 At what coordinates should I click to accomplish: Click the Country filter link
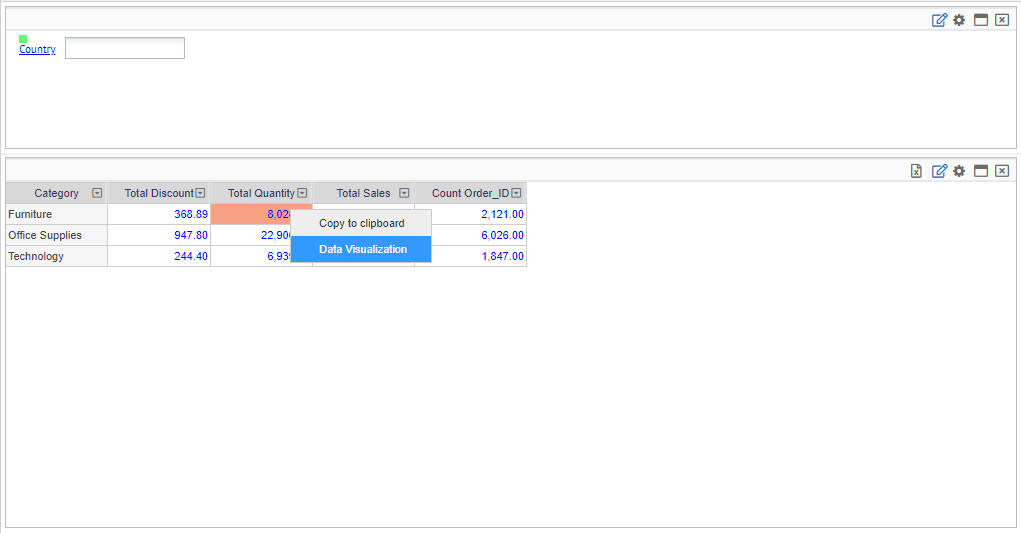[37, 49]
